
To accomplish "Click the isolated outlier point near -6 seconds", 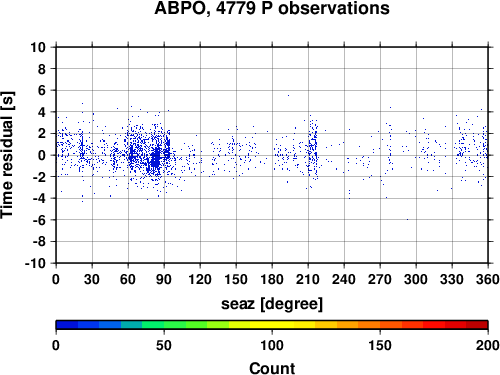I will click(407, 219).
